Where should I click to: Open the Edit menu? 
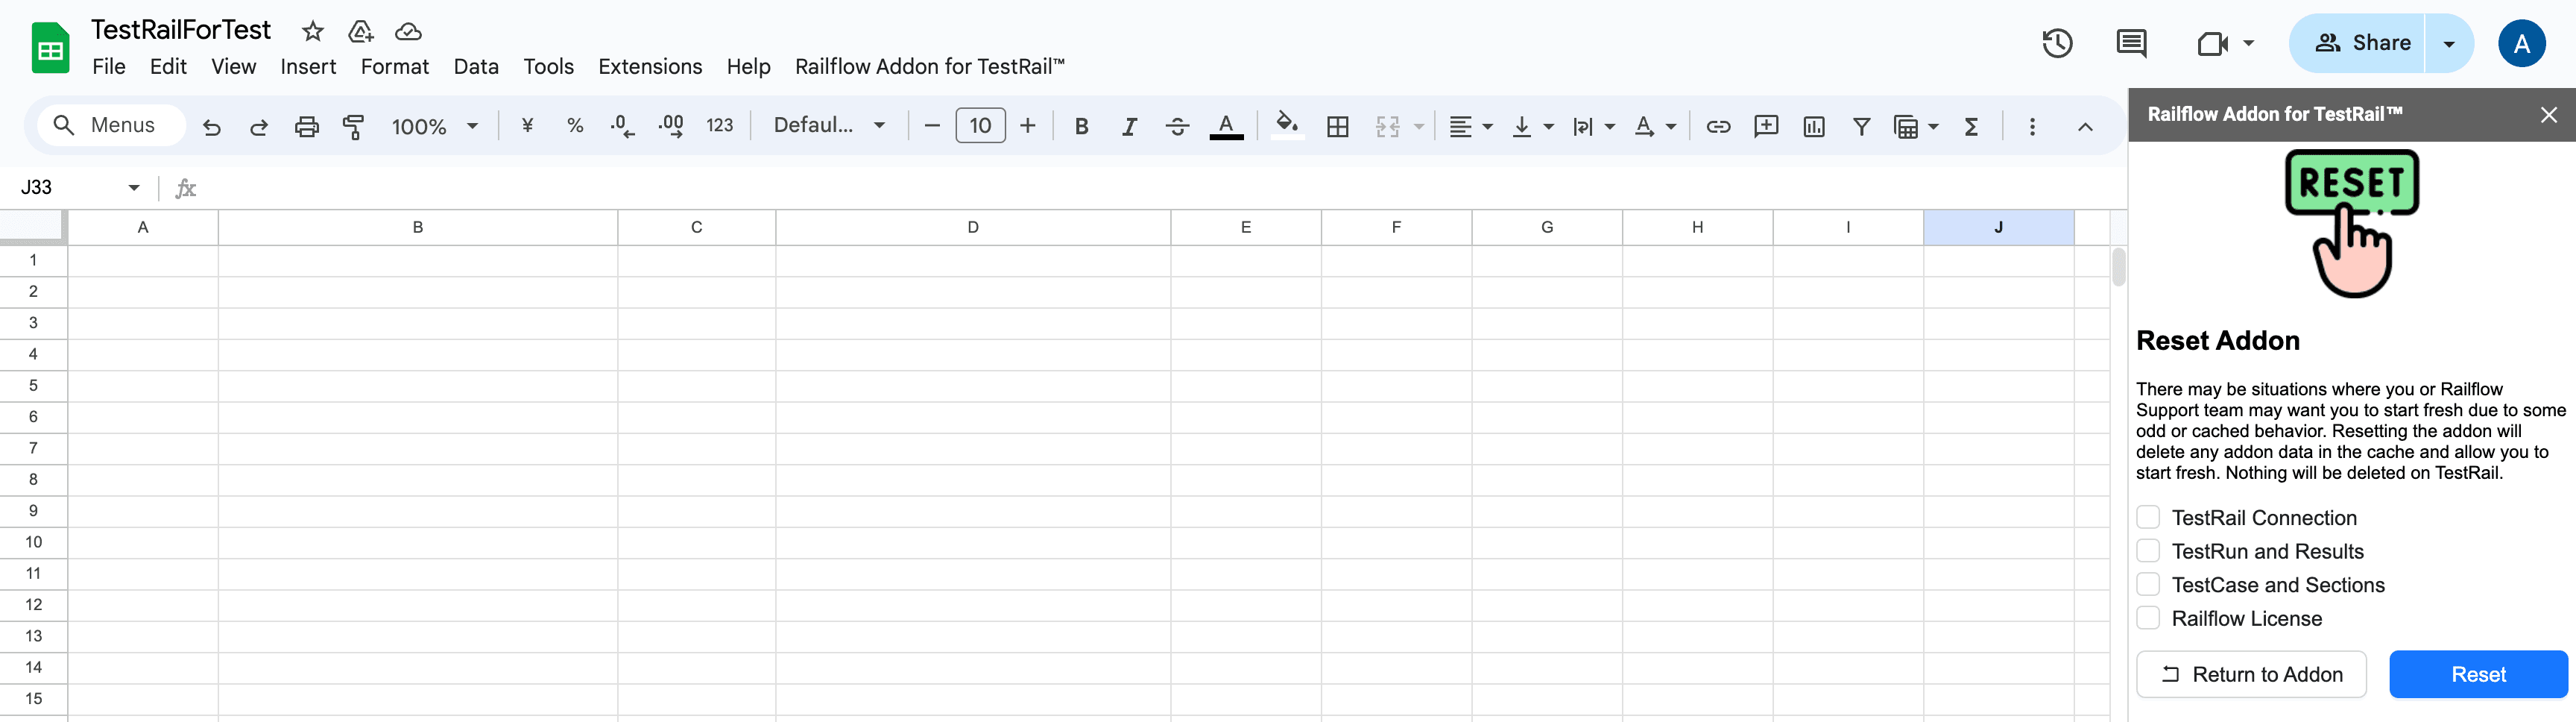pos(168,67)
